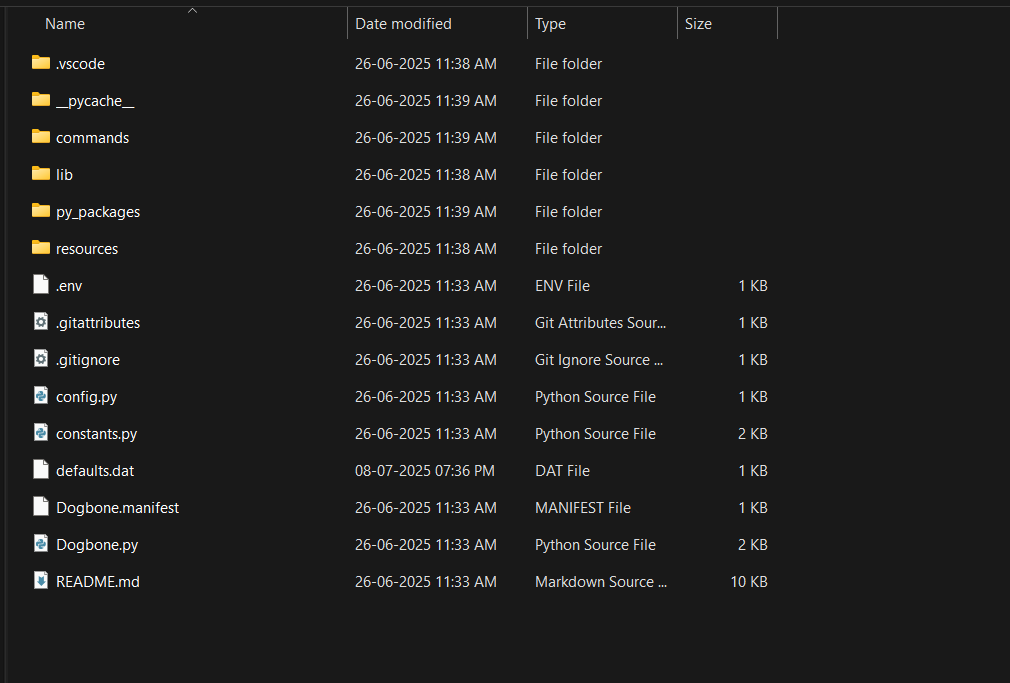1010x683 pixels.
Task: Select the lib folder name
Action: [64, 175]
